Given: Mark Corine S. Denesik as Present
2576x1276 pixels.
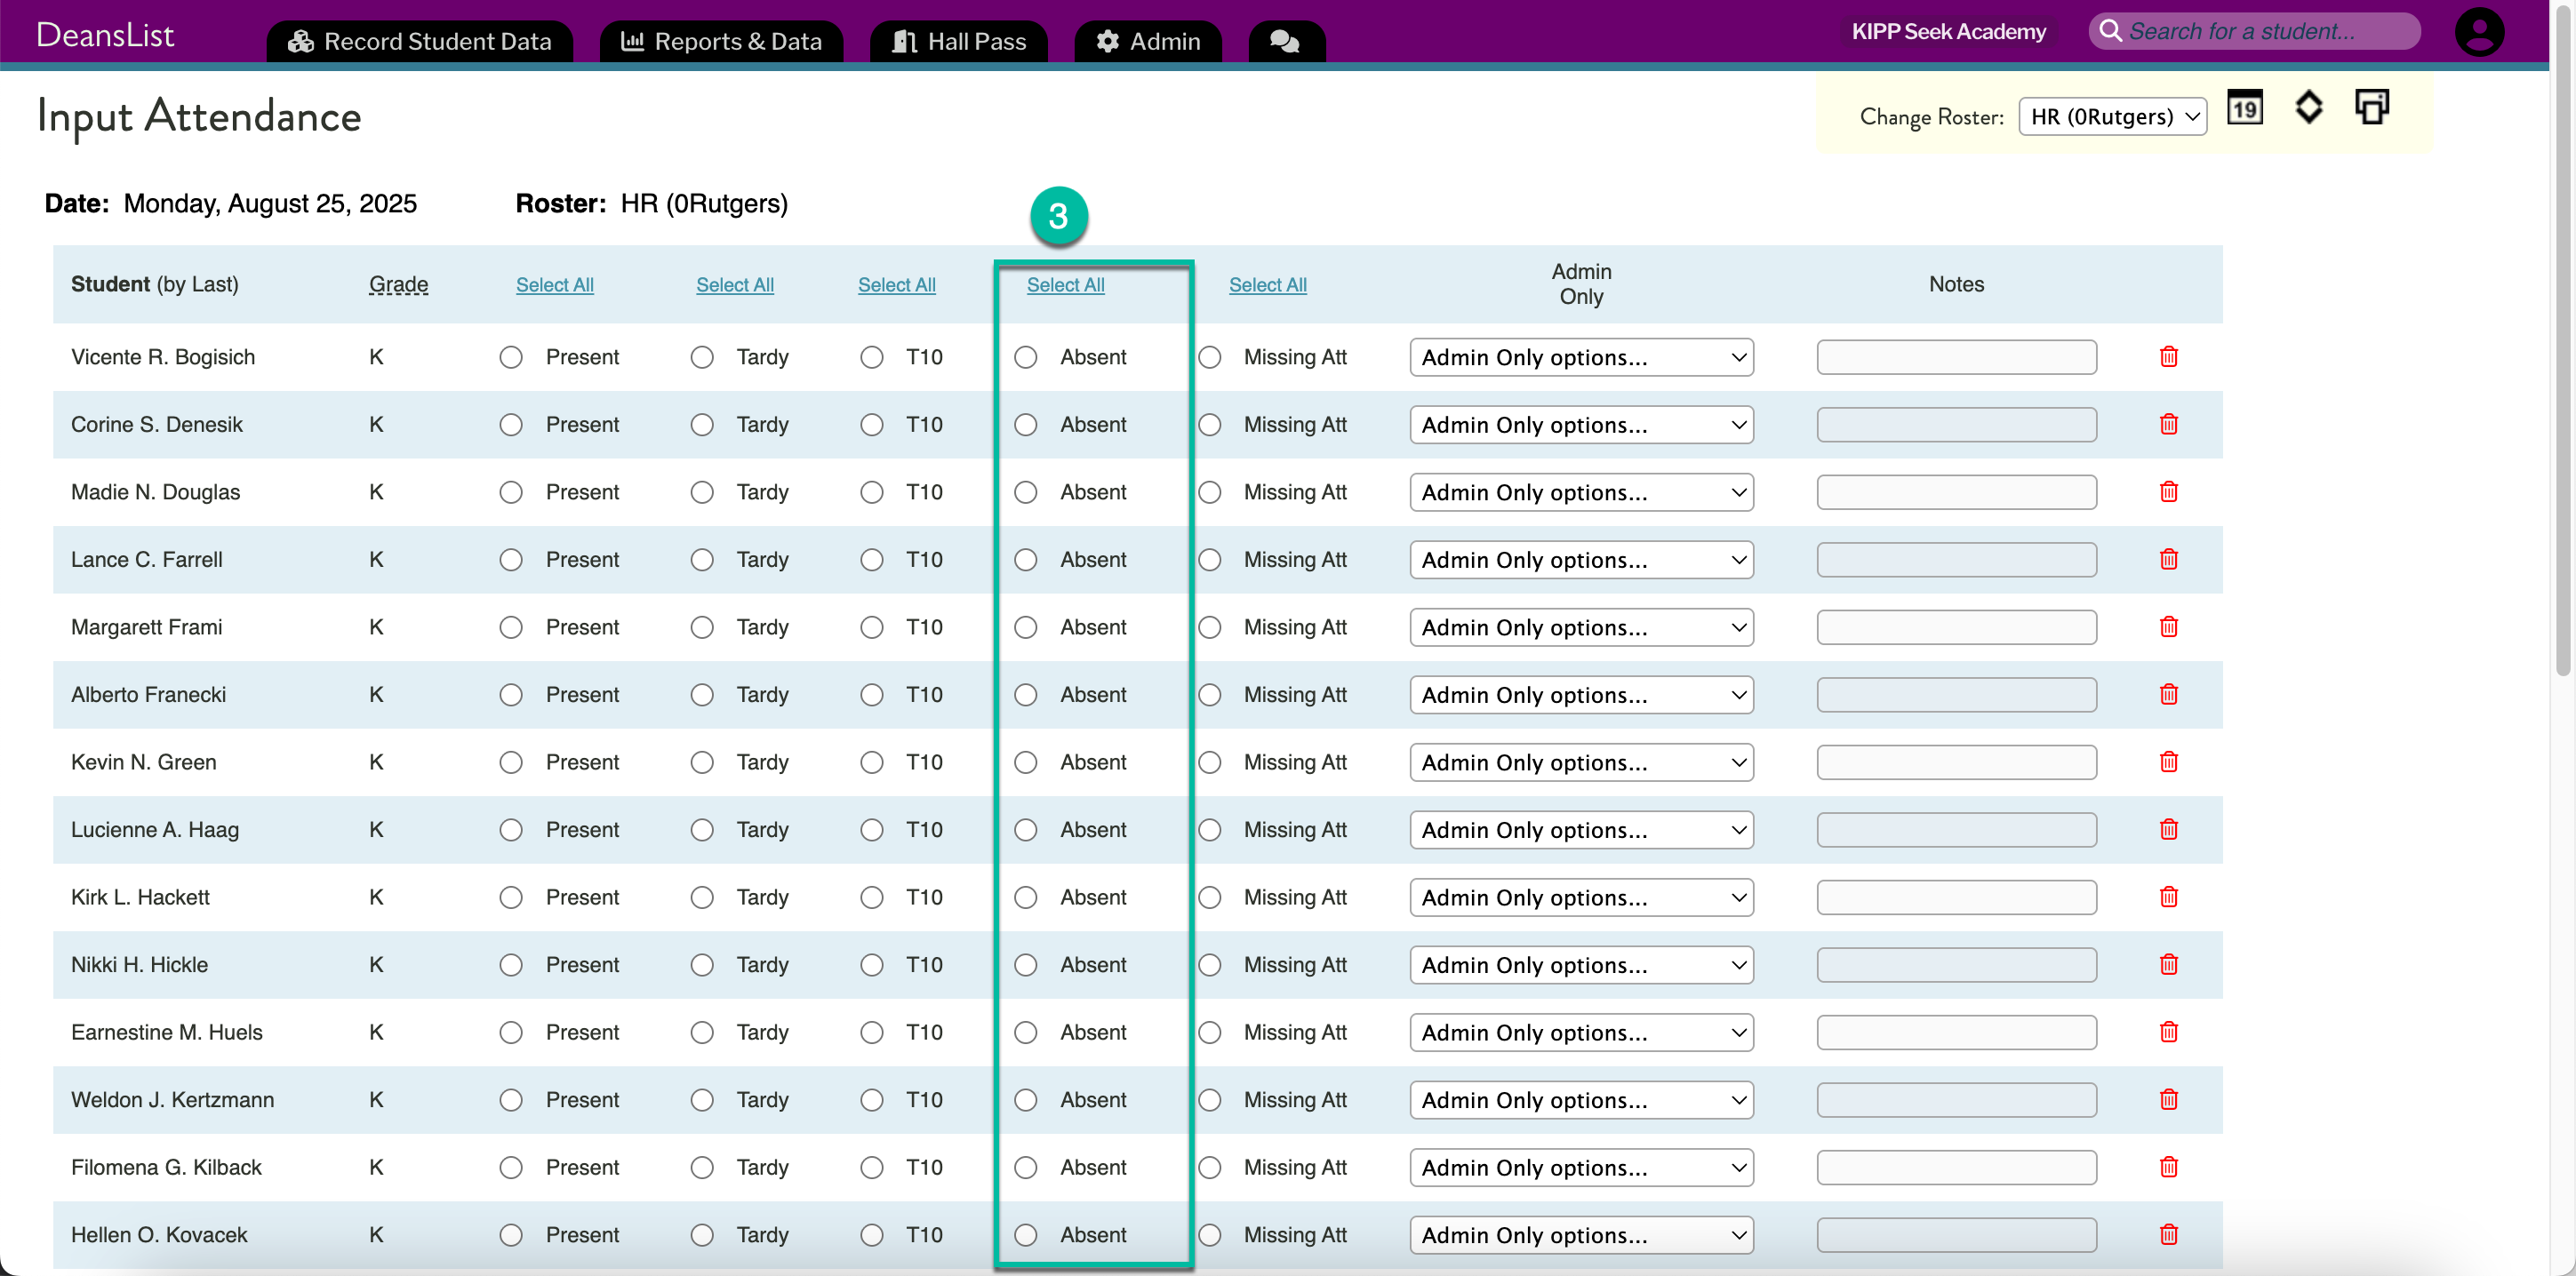Looking at the screenshot, I should [511, 425].
